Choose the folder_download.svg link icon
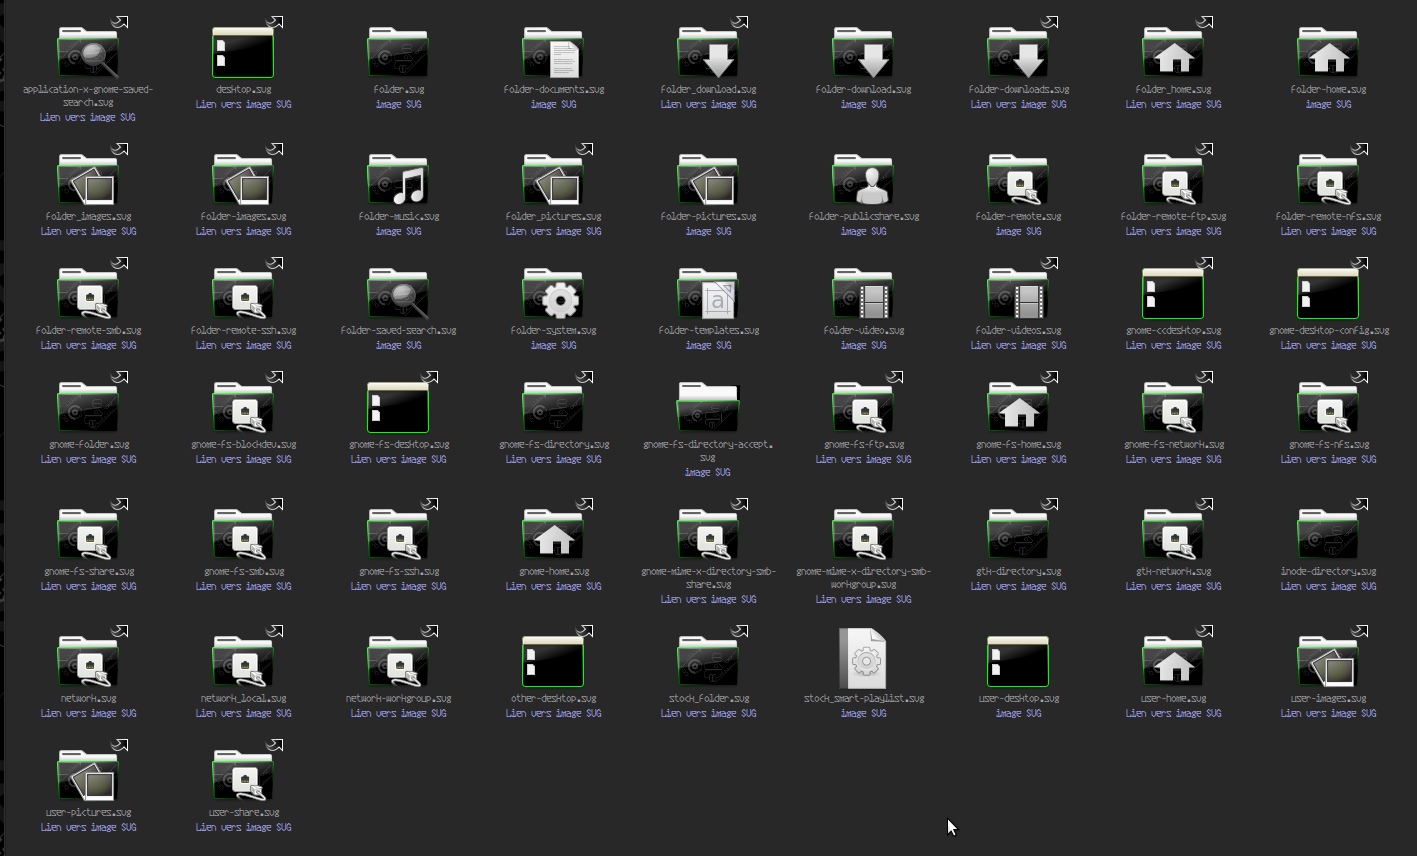 [708, 52]
